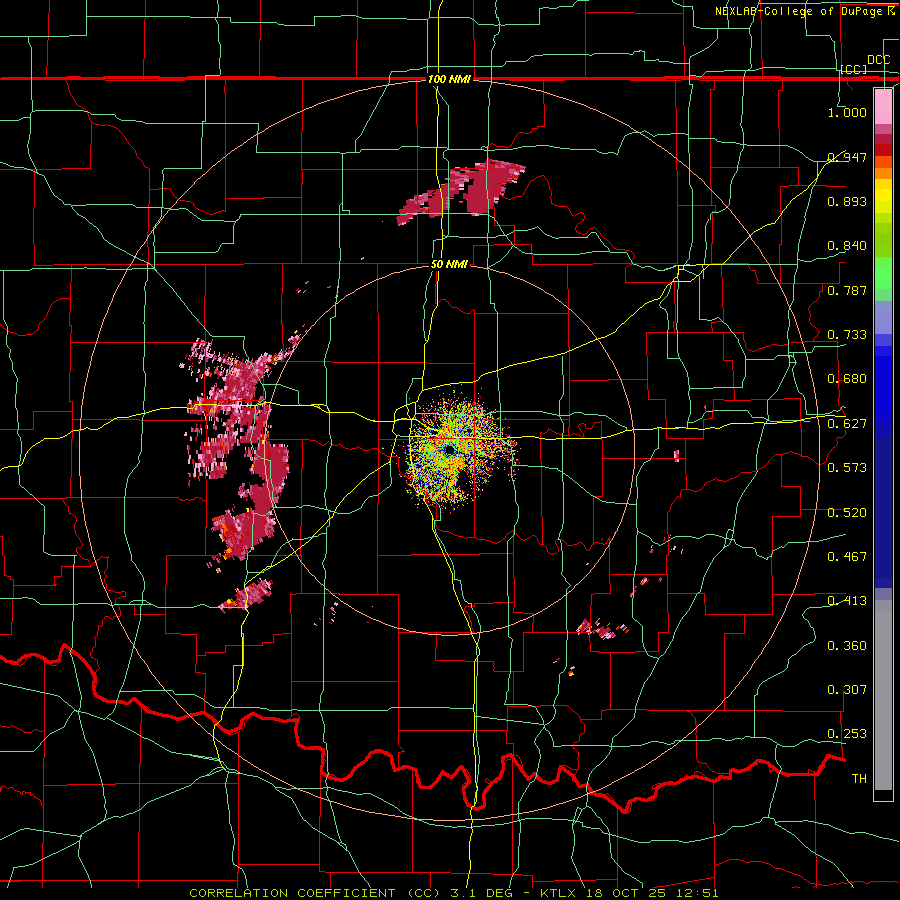Select the 0.307 scale value
Image resolution: width=900 pixels, height=900 pixels.
click(847, 690)
